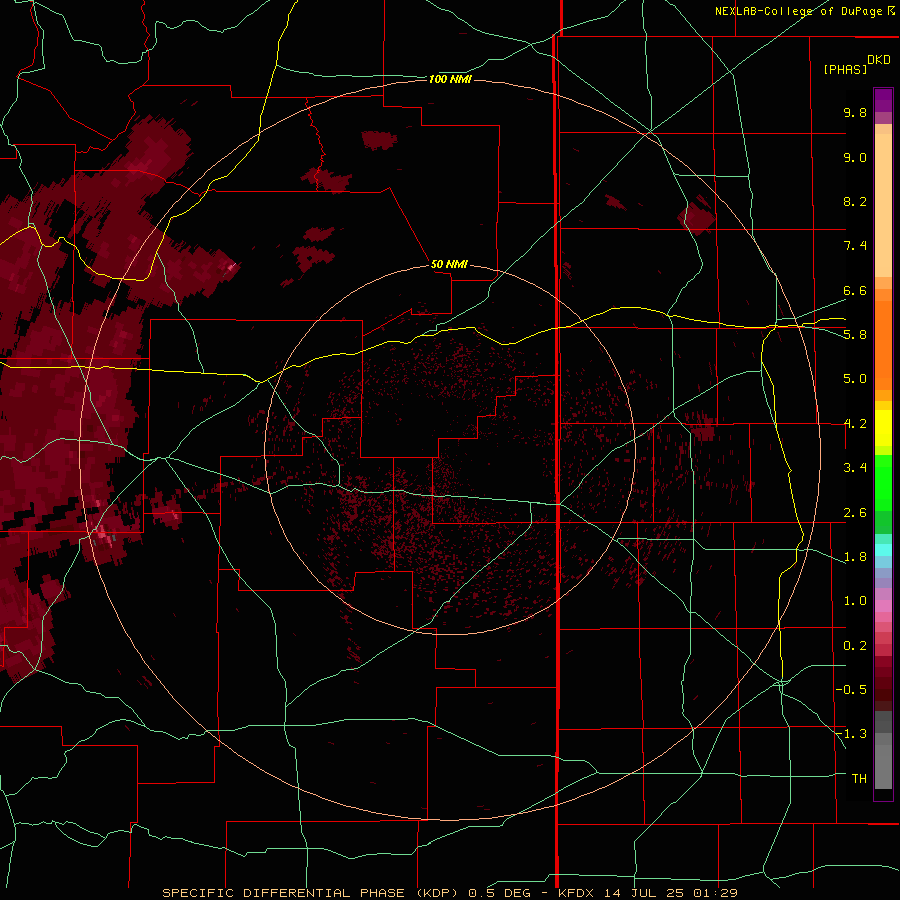Click the SPECIFIC DIFFERENTIAL PHASE (KDP) caption text
Viewport: 900px width, 900px height.
click(311, 893)
